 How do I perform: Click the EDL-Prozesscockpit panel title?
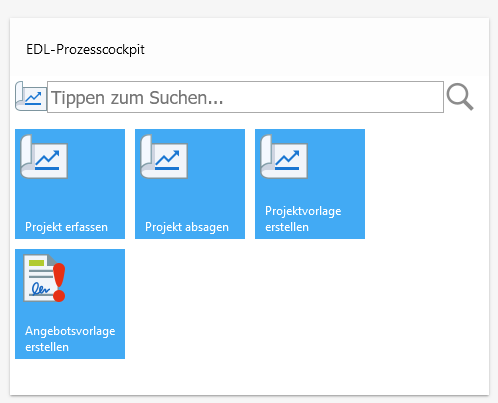click(85, 50)
